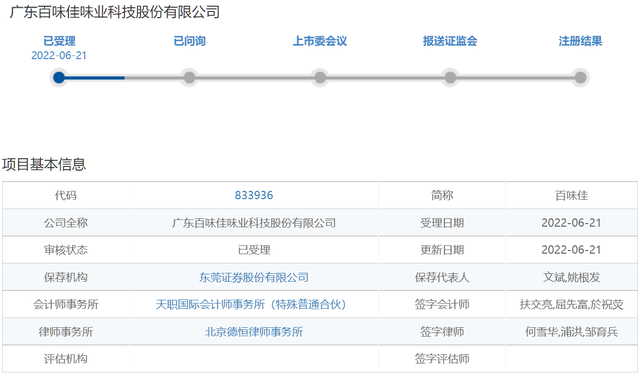Click the blue 已受理 progress dot
The height and width of the screenshot is (374, 640).
(x=59, y=77)
